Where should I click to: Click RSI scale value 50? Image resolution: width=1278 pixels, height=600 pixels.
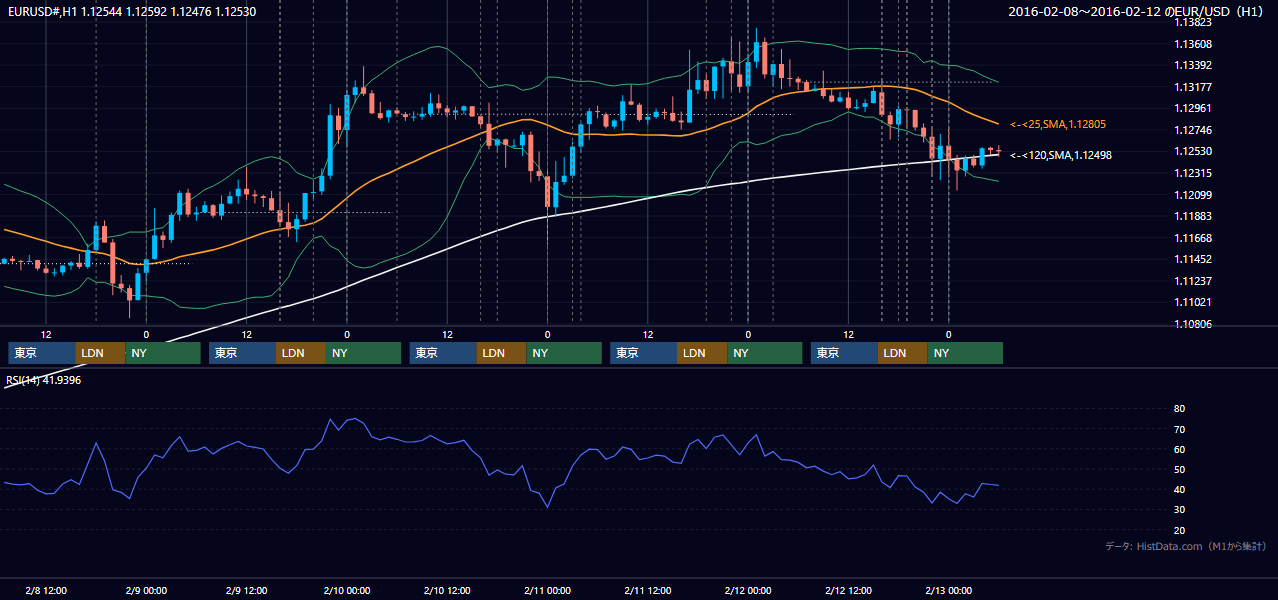point(1179,469)
